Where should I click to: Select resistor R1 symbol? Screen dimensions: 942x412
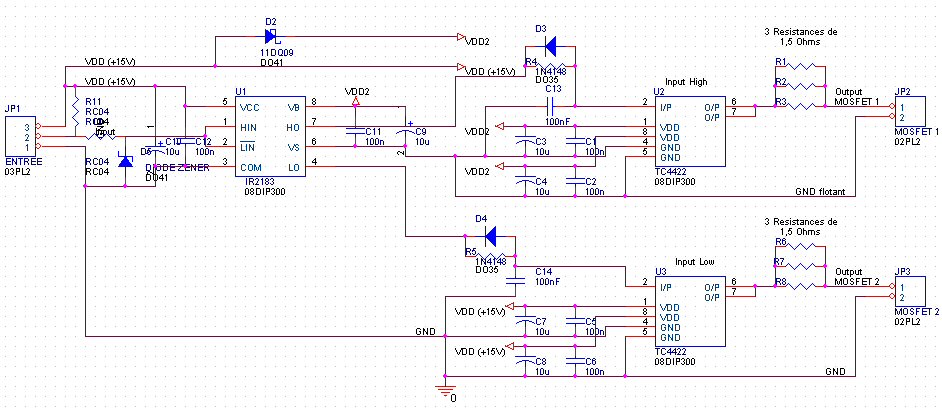pyautogui.click(x=800, y=67)
